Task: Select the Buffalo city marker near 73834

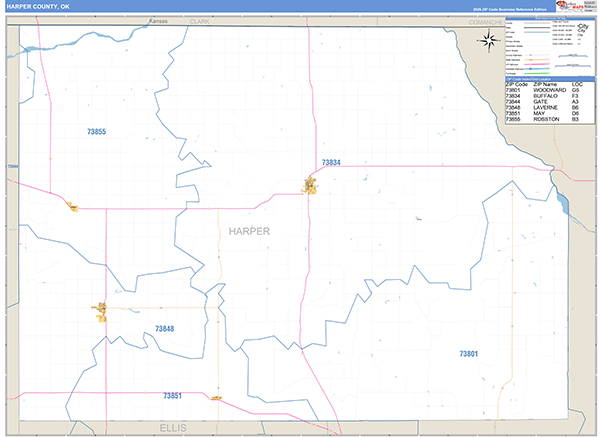Action: pyautogui.click(x=311, y=186)
